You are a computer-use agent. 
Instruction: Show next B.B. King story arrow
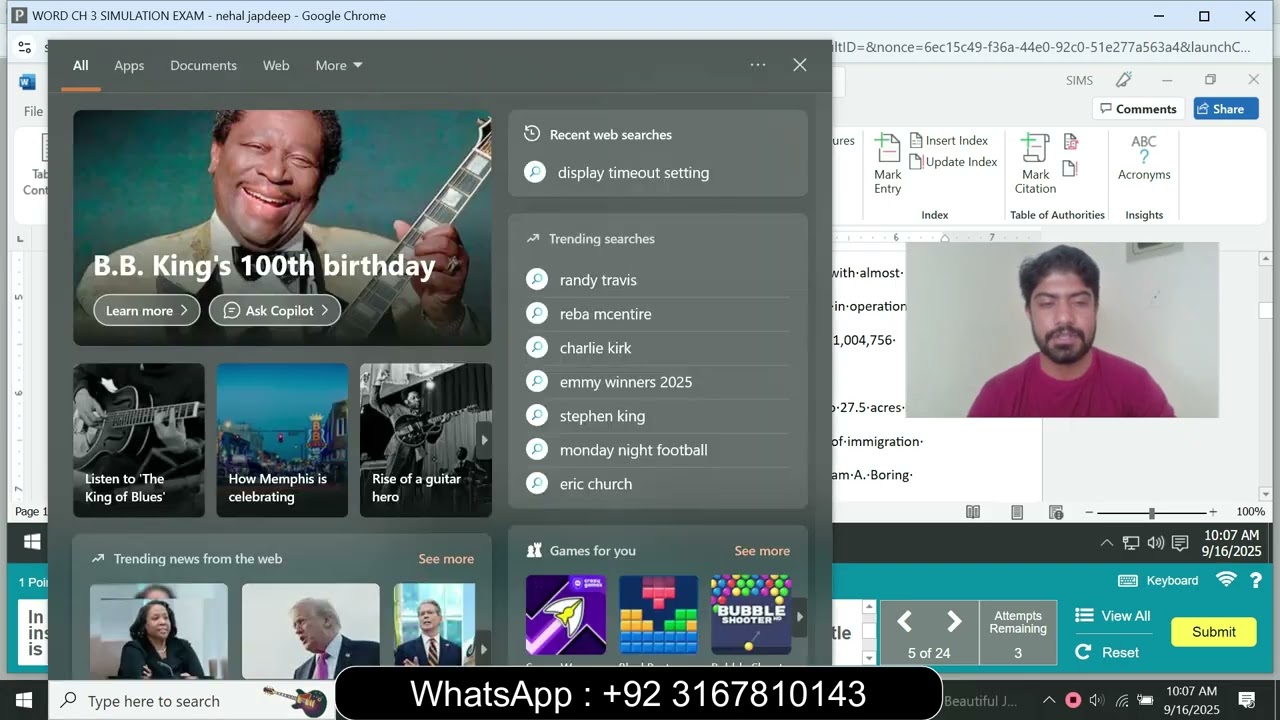click(484, 440)
